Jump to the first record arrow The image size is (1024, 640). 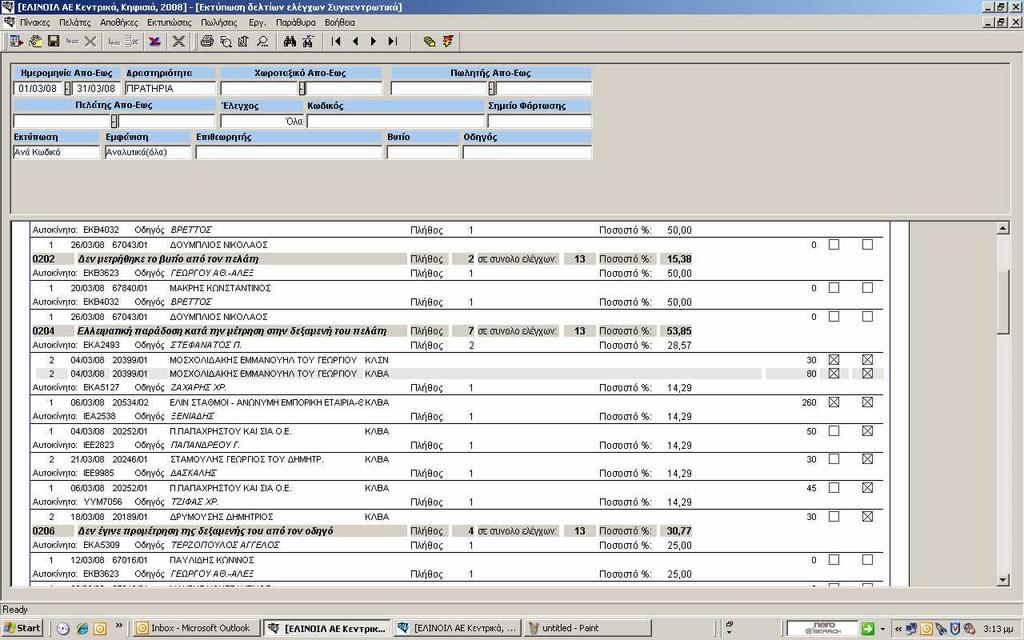[336, 41]
